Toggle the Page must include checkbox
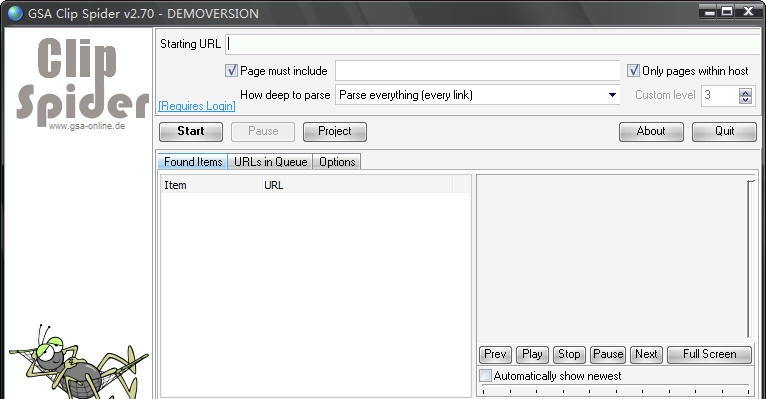This screenshot has width=766, height=399. [231, 71]
